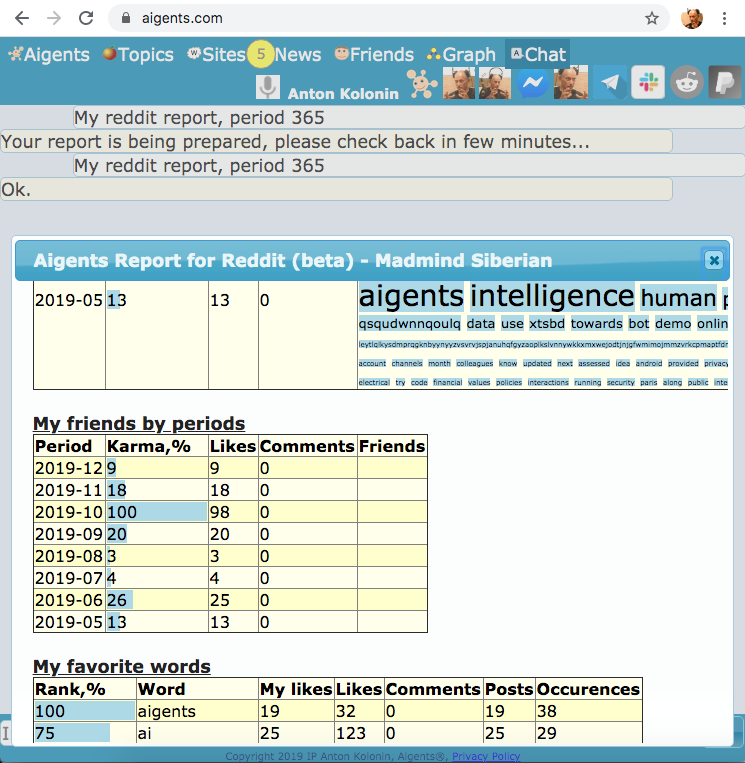Viewport: 745px width, 763px height.
Task: Click the word 'intelligence' in the tag cloud
Action: 552,296
